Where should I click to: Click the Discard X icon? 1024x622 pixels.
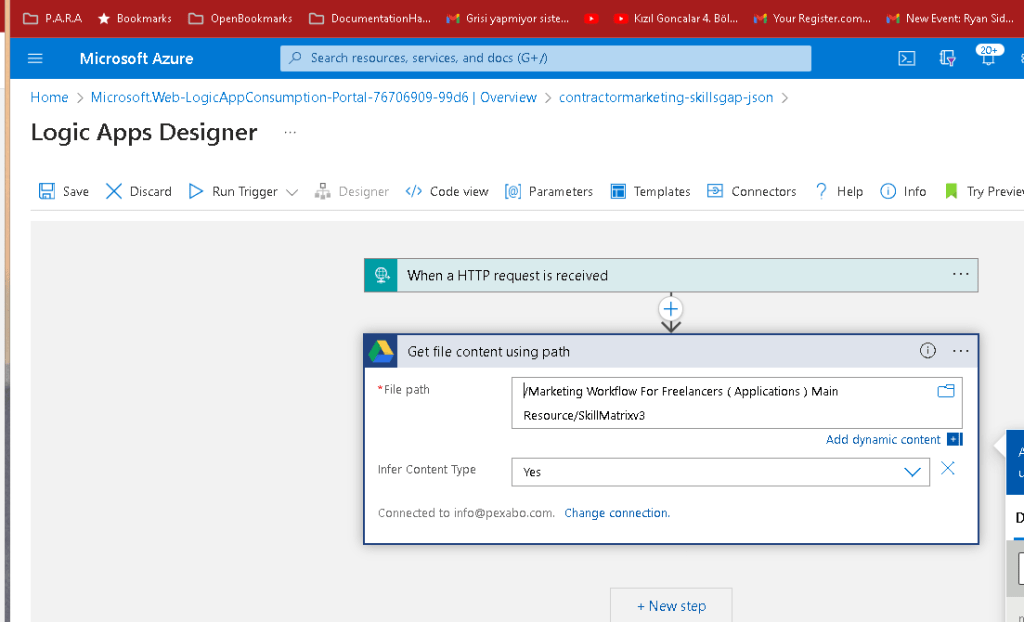[114, 191]
